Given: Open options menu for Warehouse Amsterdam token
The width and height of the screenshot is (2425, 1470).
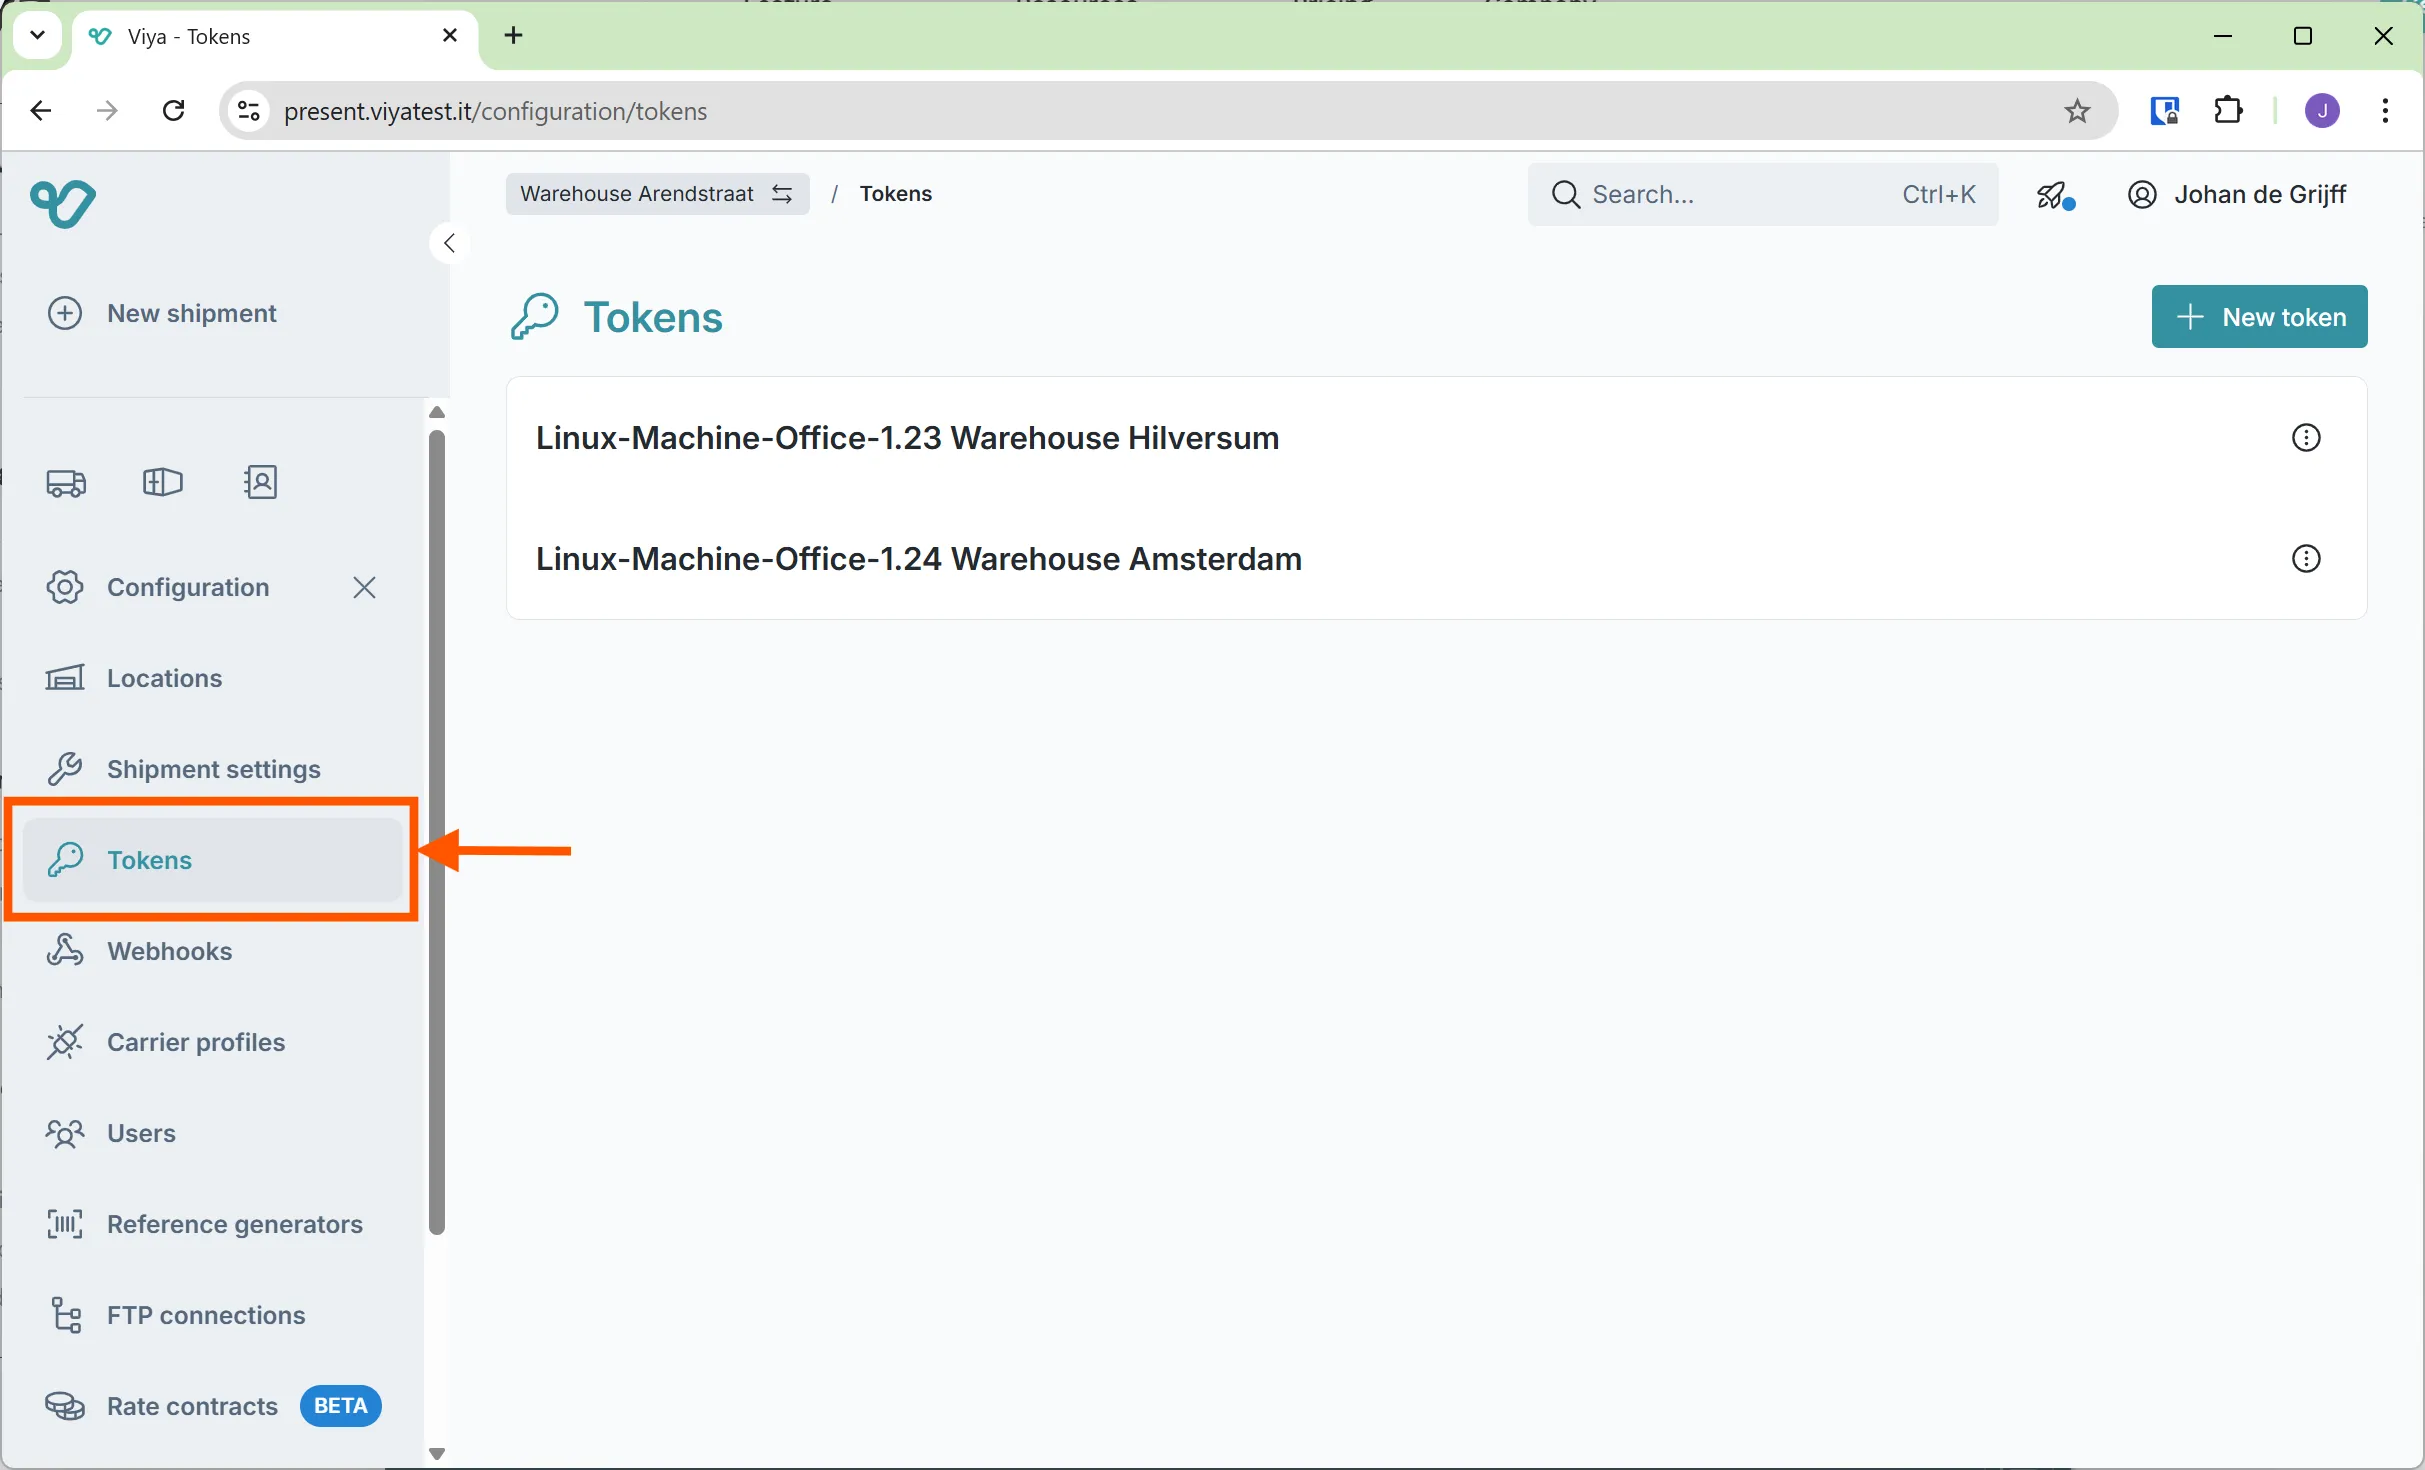Looking at the screenshot, I should click(2305, 559).
